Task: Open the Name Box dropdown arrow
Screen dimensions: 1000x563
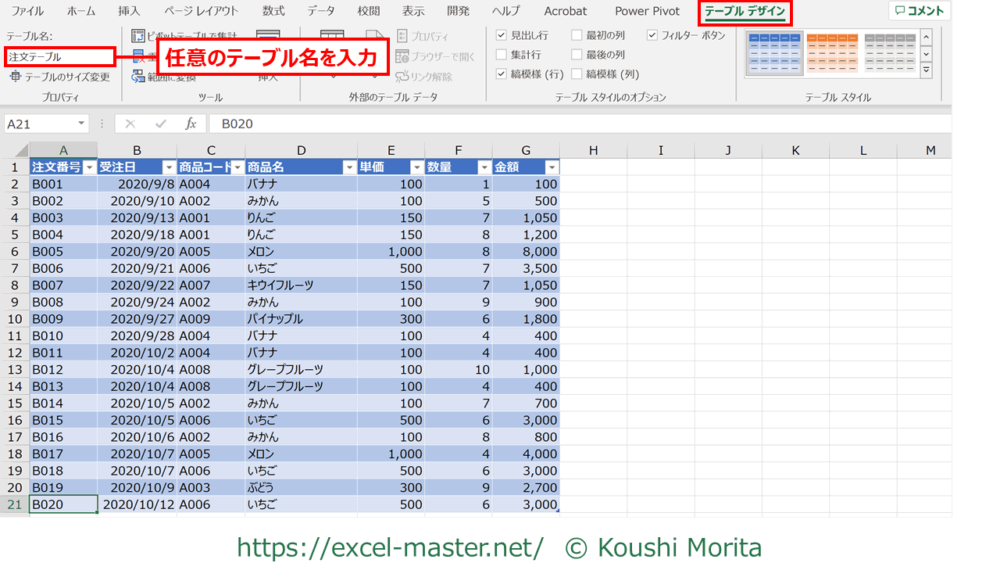Action: coord(80,124)
